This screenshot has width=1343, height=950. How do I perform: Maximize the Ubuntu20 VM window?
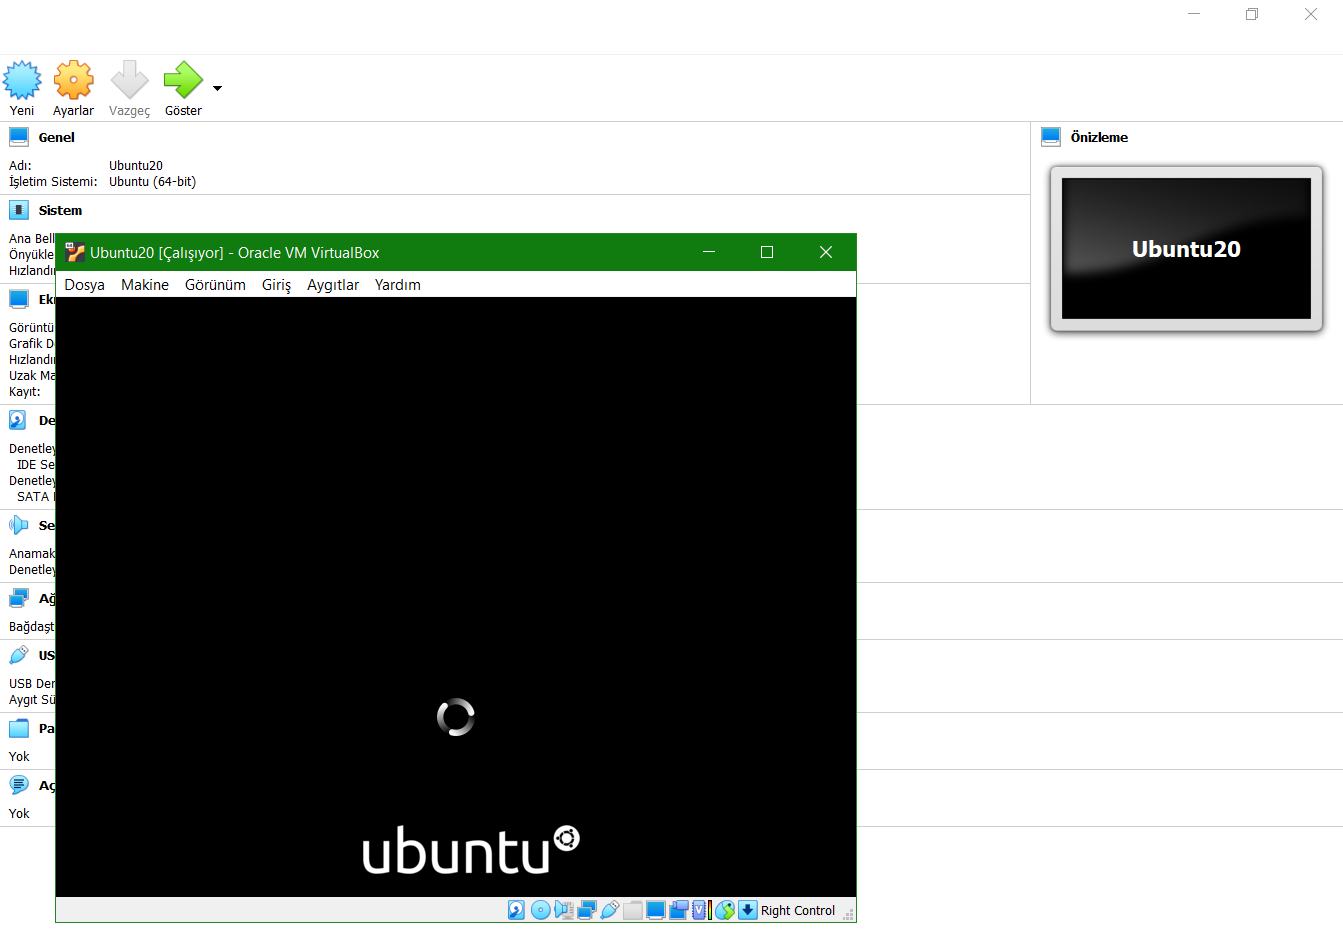(767, 252)
